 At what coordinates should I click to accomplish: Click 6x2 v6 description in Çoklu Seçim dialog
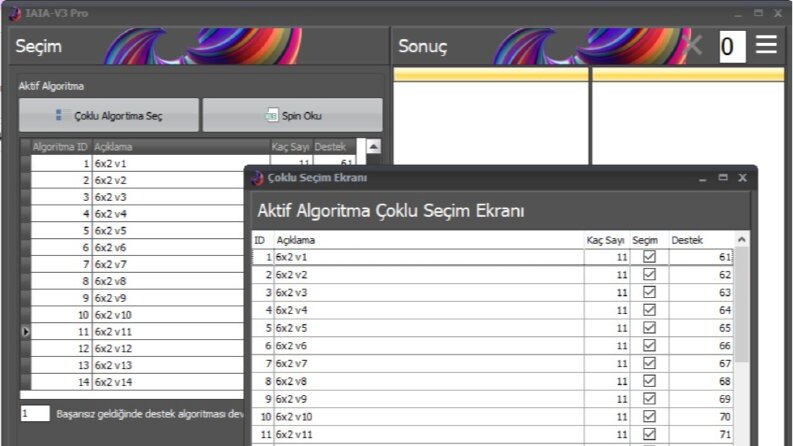(429, 345)
